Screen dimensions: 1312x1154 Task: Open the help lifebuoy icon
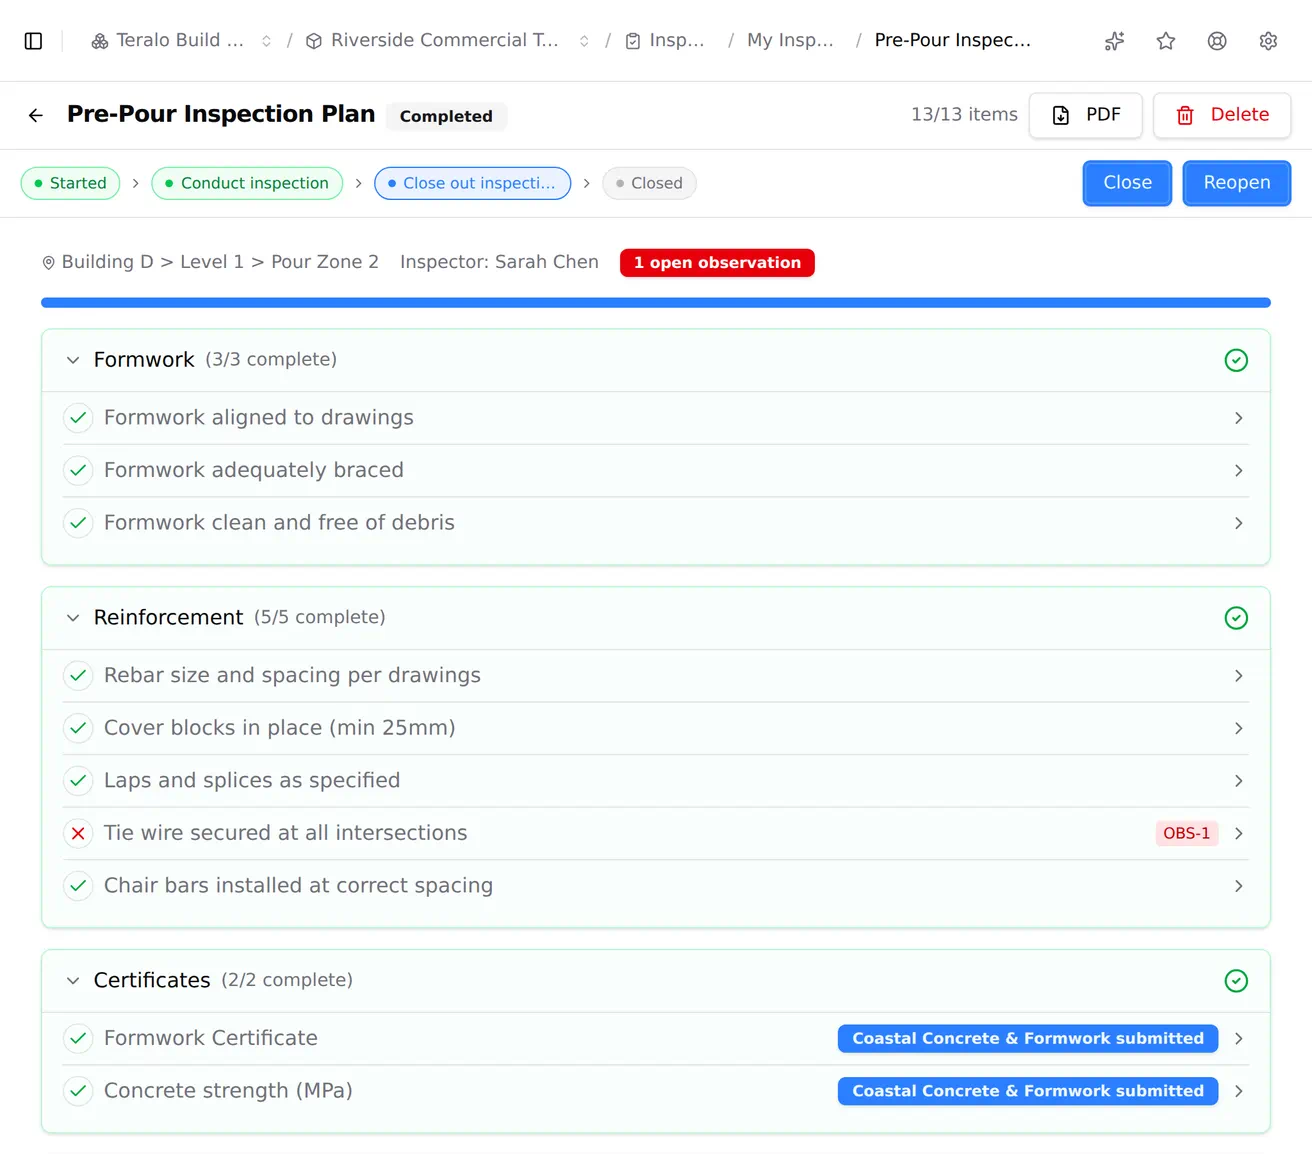point(1217,41)
